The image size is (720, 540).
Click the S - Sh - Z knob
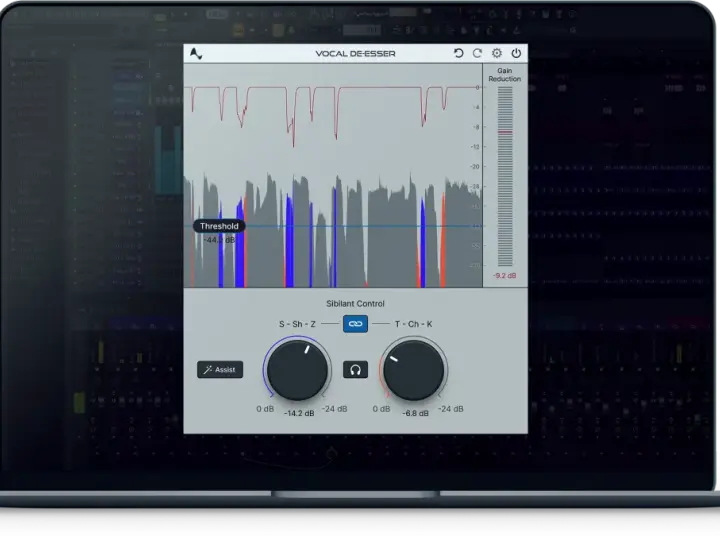click(x=298, y=370)
